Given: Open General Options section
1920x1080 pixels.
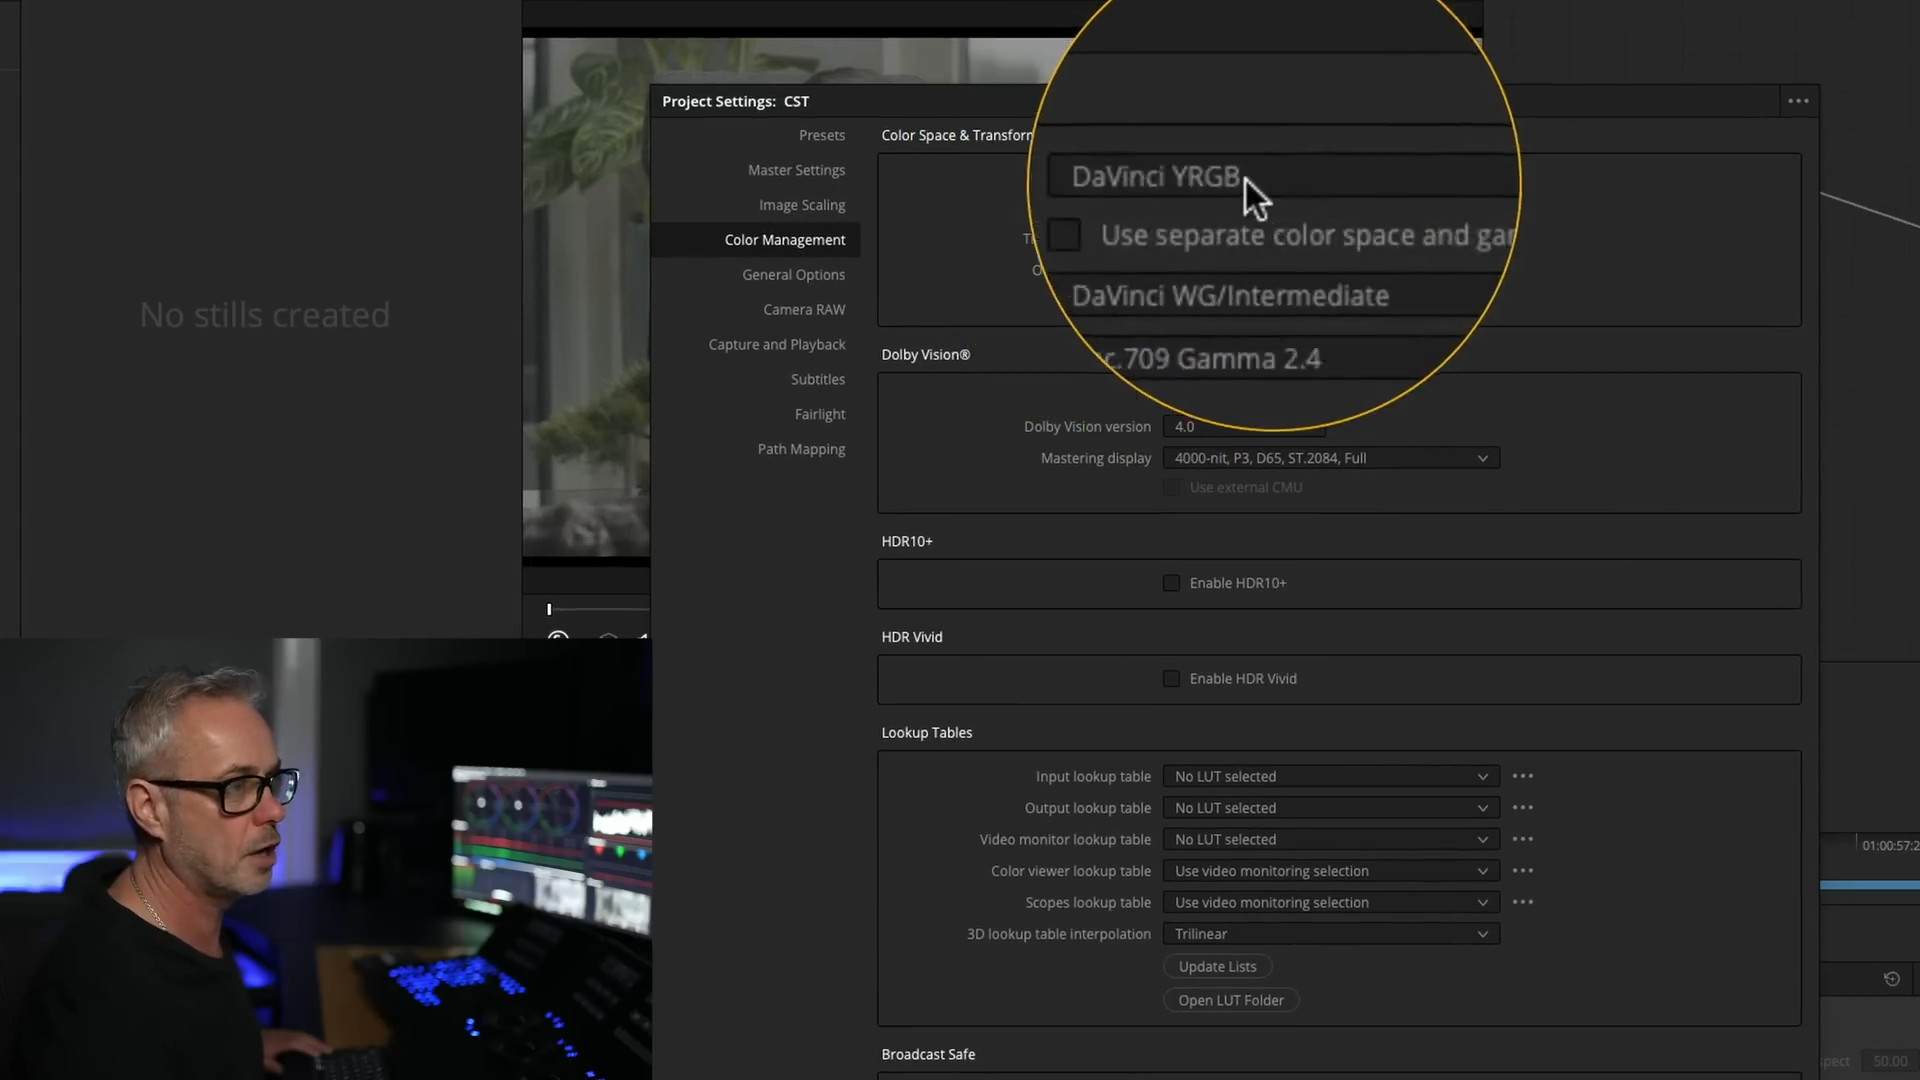Looking at the screenshot, I should point(793,275).
